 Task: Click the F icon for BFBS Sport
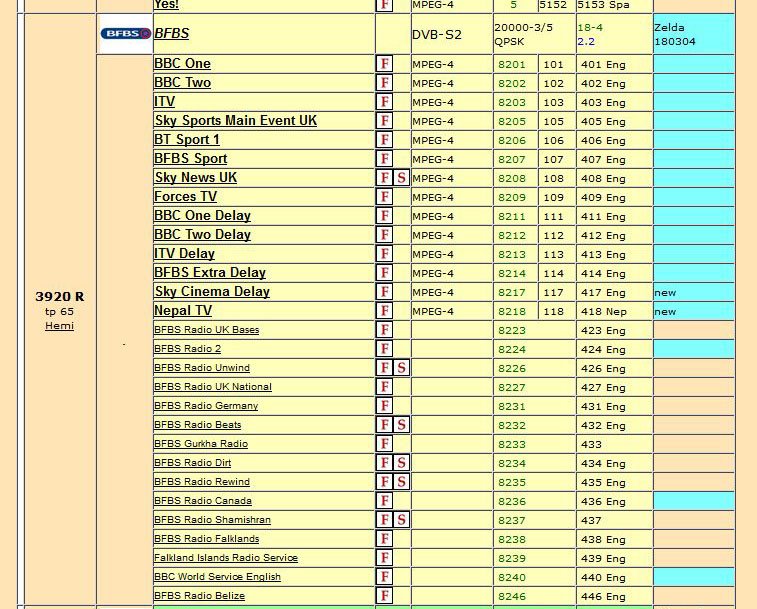click(385, 159)
